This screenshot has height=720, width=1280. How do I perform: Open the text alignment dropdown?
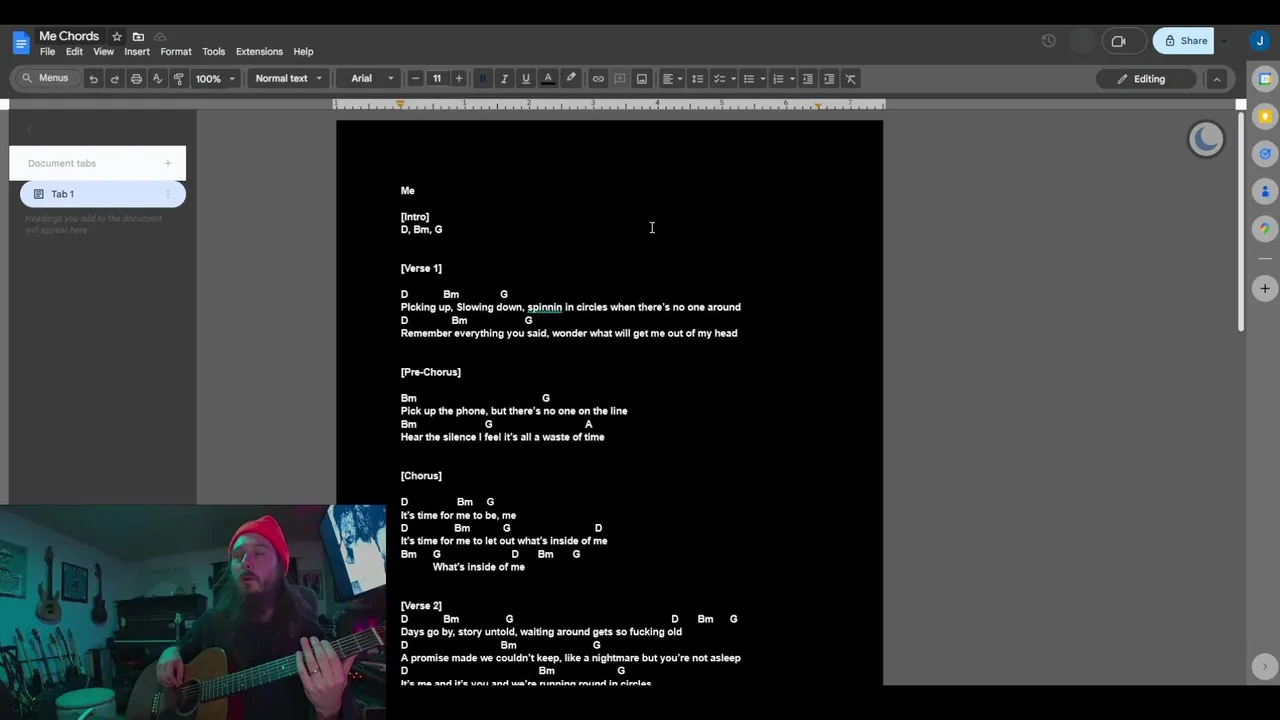pyautogui.click(x=672, y=79)
